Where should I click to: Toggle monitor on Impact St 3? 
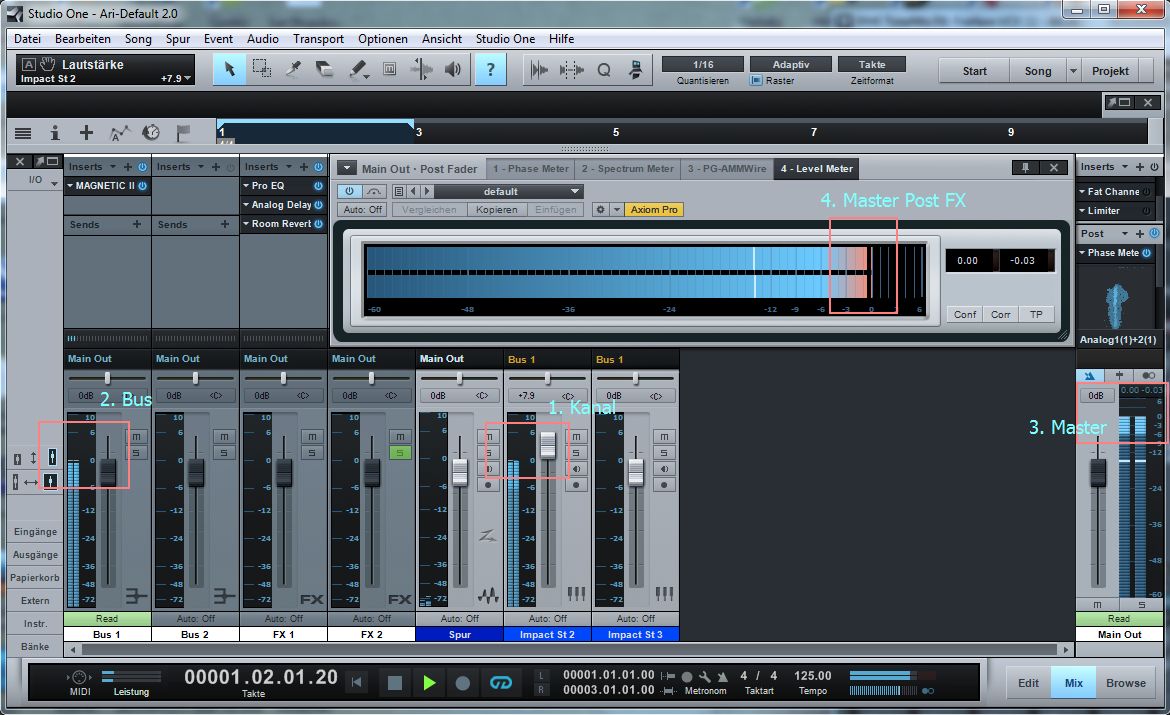click(664, 469)
